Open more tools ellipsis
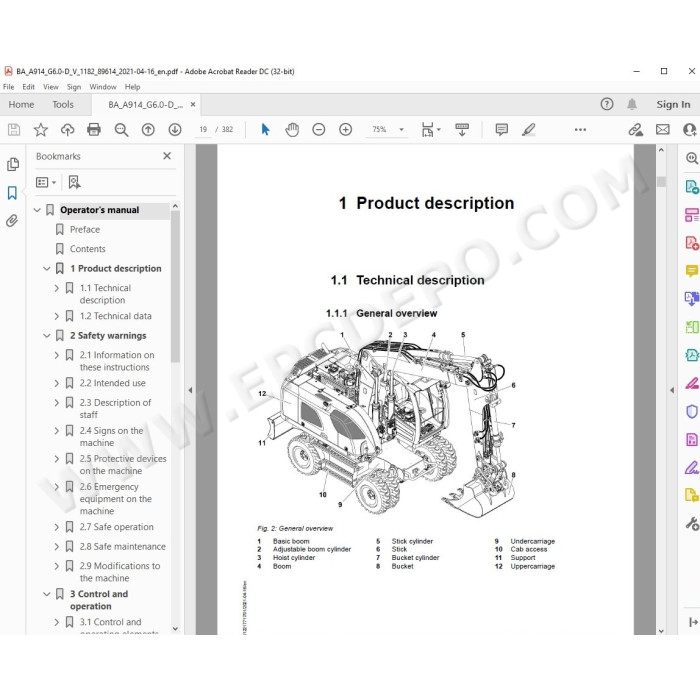This screenshot has height=700, width=700. (580, 130)
